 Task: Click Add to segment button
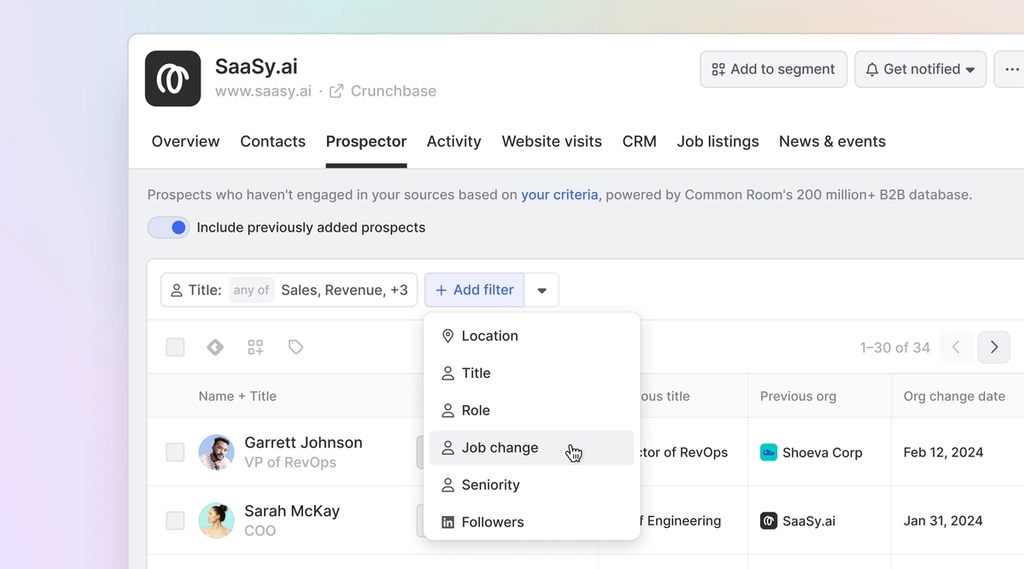773,69
